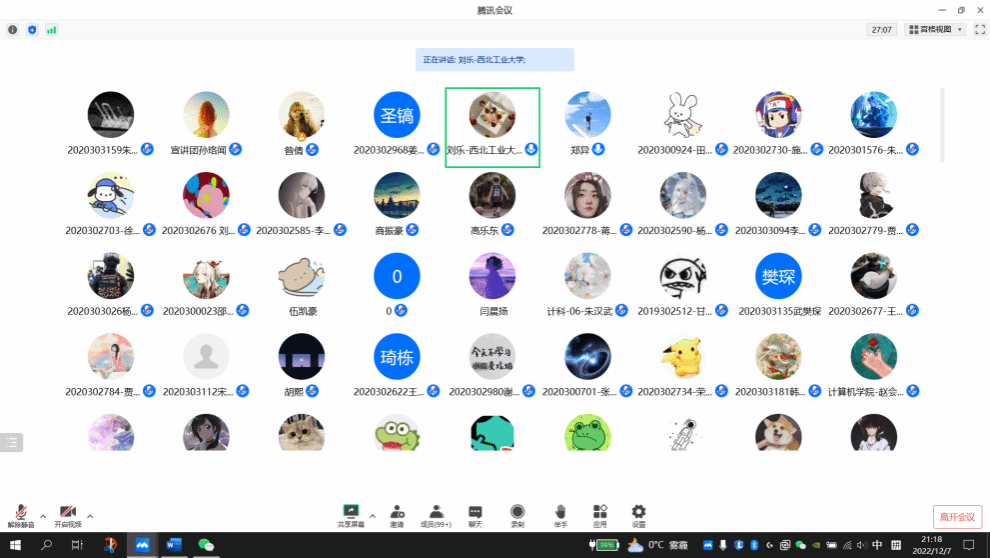The height and width of the screenshot is (558, 990).
Task: Check network signal status icon
Action: pos(51,30)
